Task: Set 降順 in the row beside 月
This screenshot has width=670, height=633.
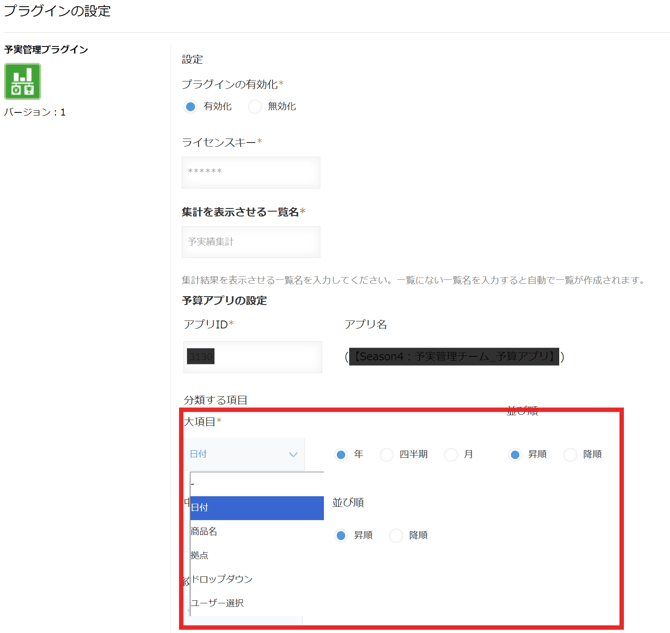Action: coord(570,455)
